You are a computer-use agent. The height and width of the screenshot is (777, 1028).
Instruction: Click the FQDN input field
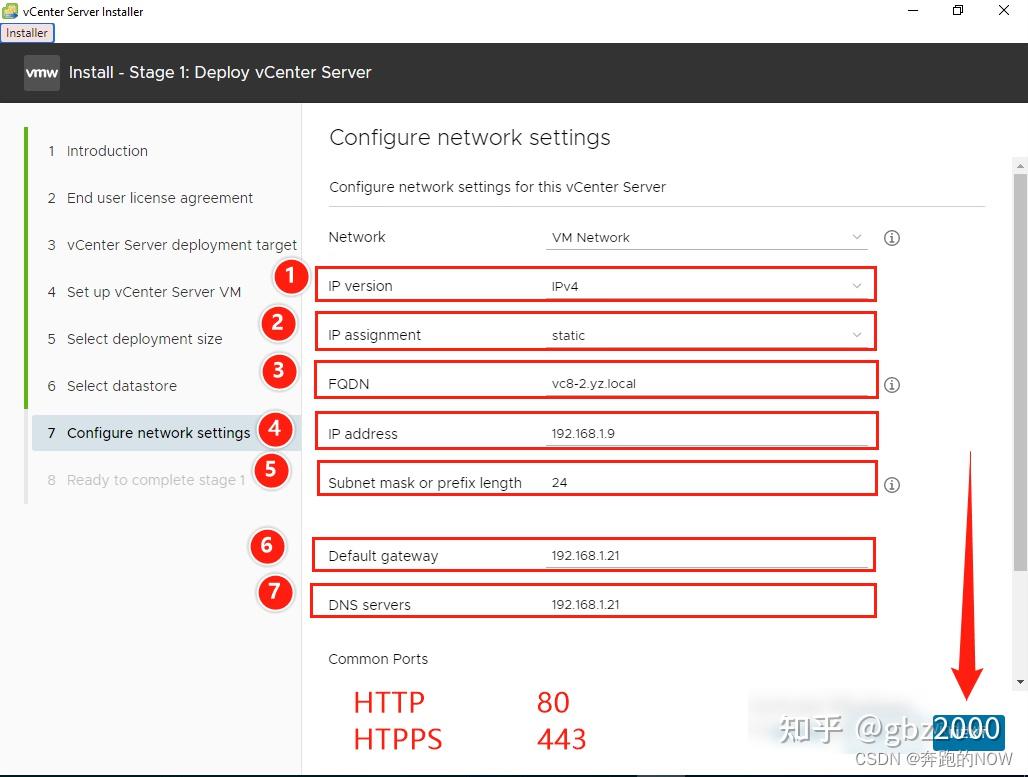(x=706, y=384)
